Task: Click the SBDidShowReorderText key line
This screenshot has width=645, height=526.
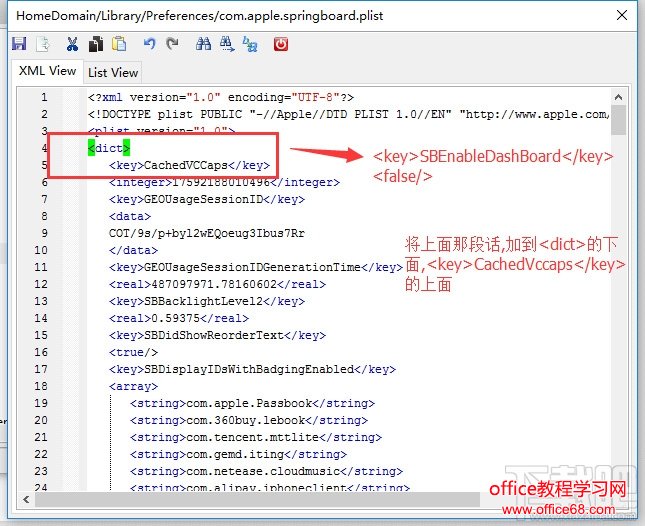Action: click(217, 335)
